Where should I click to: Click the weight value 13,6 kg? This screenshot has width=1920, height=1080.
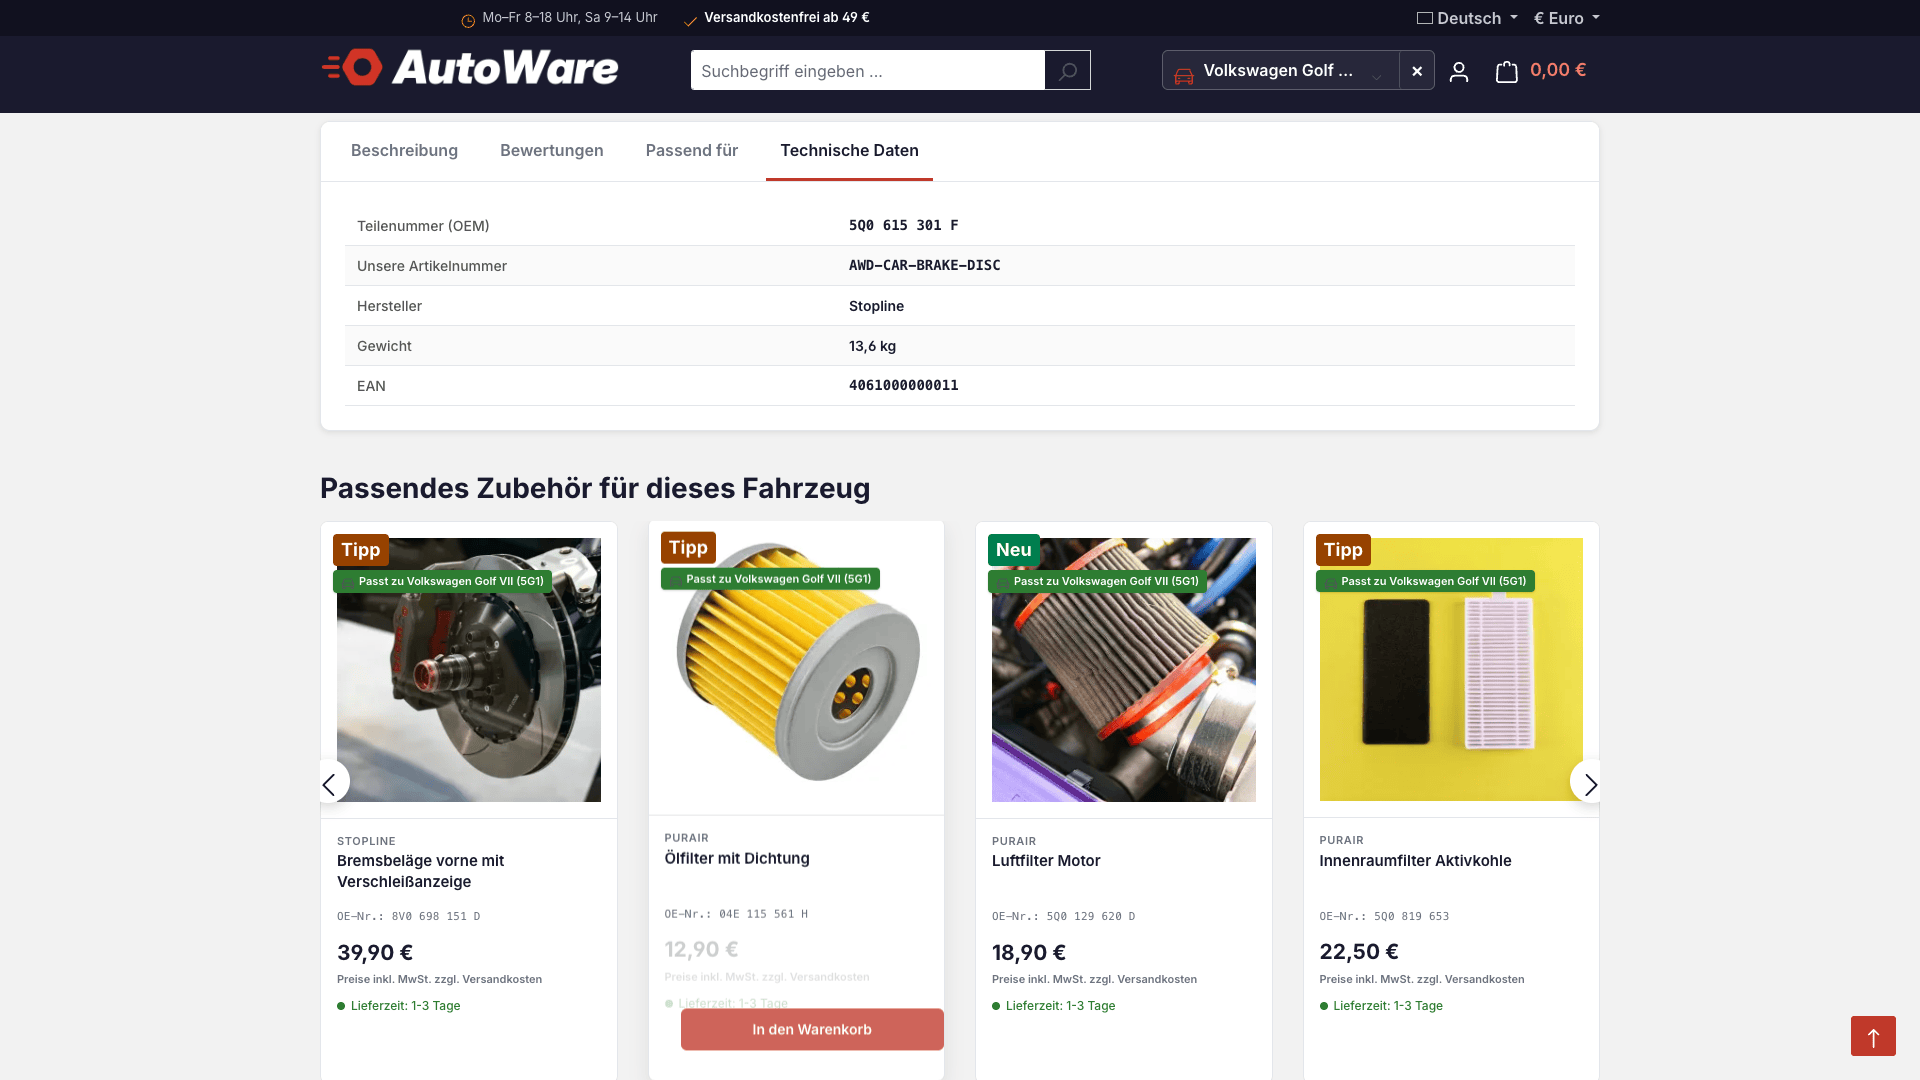click(x=872, y=346)
